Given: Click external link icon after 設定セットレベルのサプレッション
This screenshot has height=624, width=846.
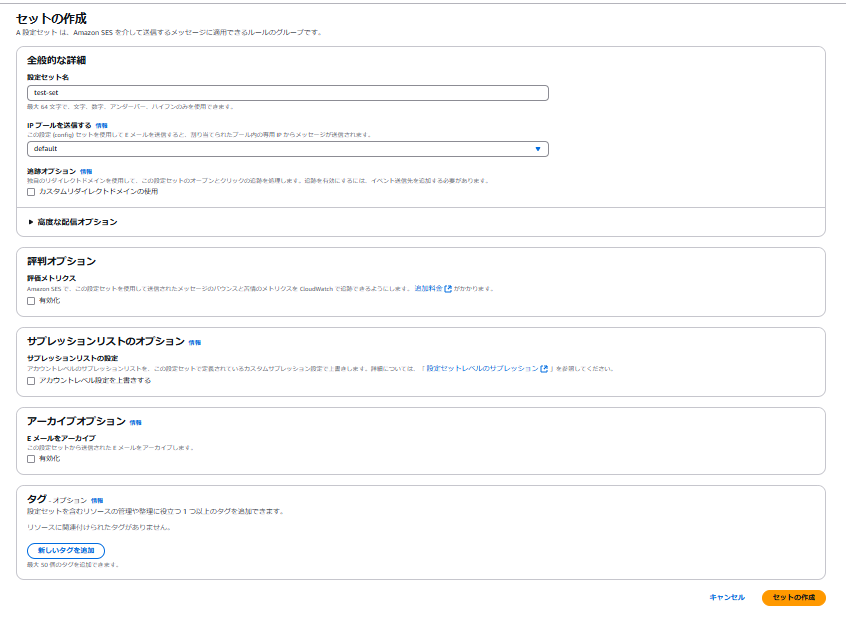Looking at the screenshot, I should pyautogui.click(x=544, y=368).
